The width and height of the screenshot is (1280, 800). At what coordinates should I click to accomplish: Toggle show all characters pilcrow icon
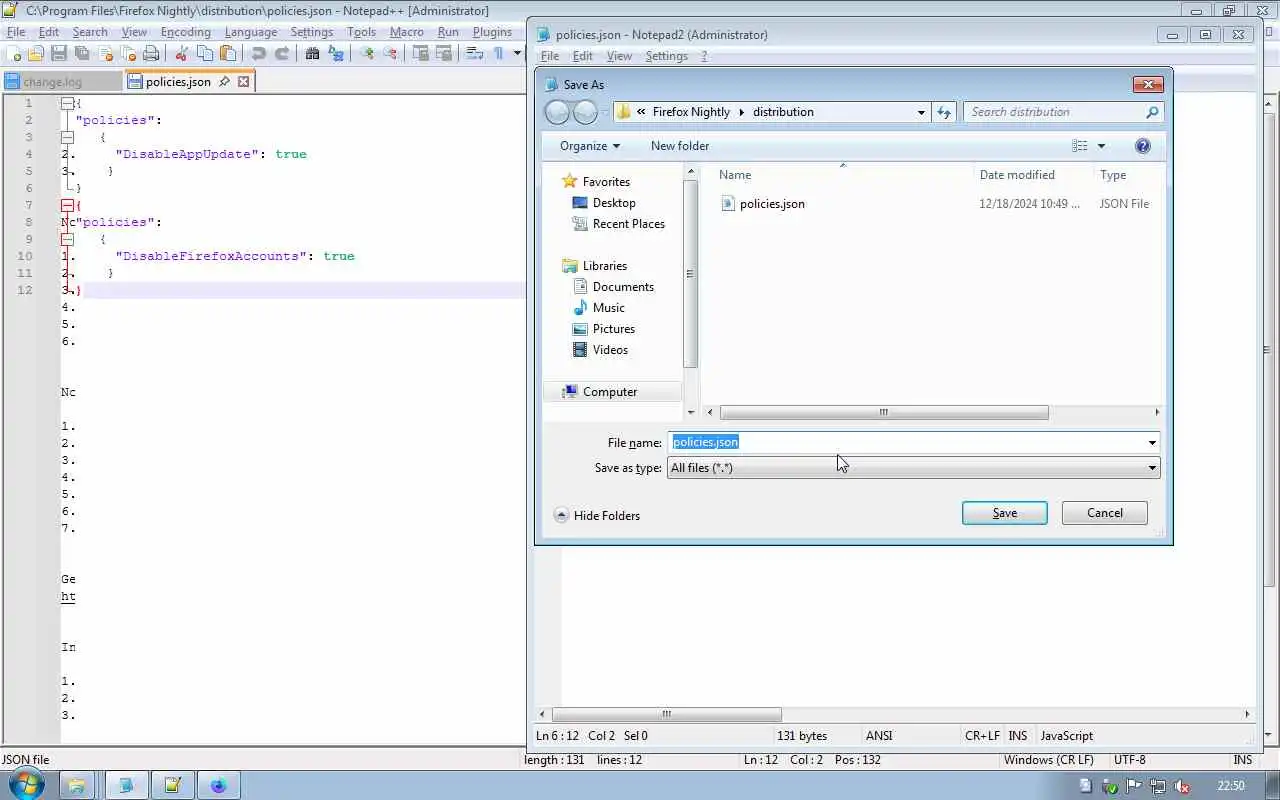498,54
